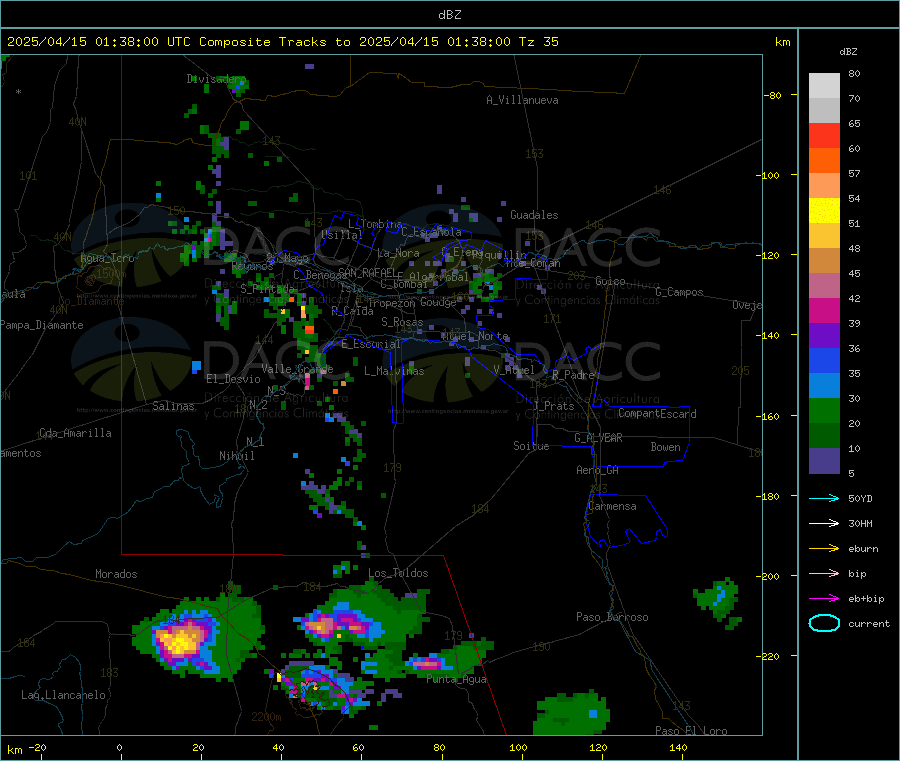This screenshot has height=761, width=900.
Task: Click the S_Rosas map label
Action: pyautogui.click(x=402, y=322)
